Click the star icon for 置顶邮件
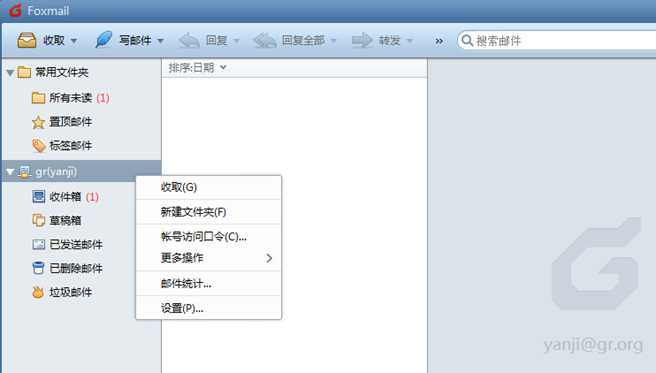The image size is (656, 373). coord(38,122)
